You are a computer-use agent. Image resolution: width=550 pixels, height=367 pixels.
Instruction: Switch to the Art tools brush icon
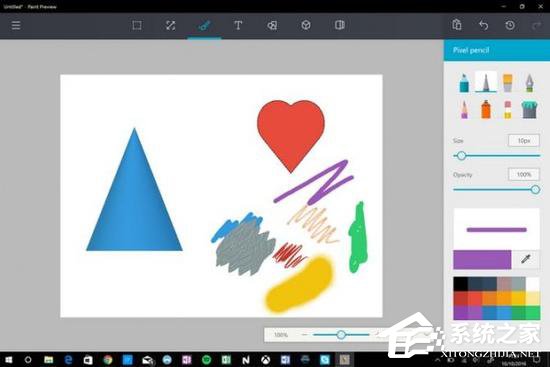click(204, 25)
